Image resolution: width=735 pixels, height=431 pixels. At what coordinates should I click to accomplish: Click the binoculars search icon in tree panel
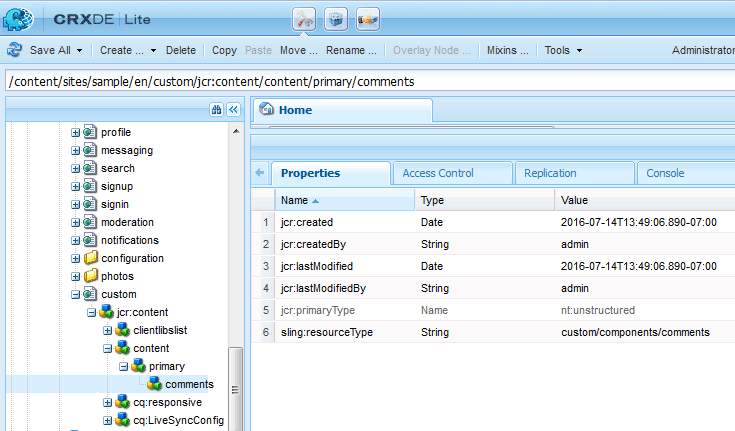tap(216, 110)
